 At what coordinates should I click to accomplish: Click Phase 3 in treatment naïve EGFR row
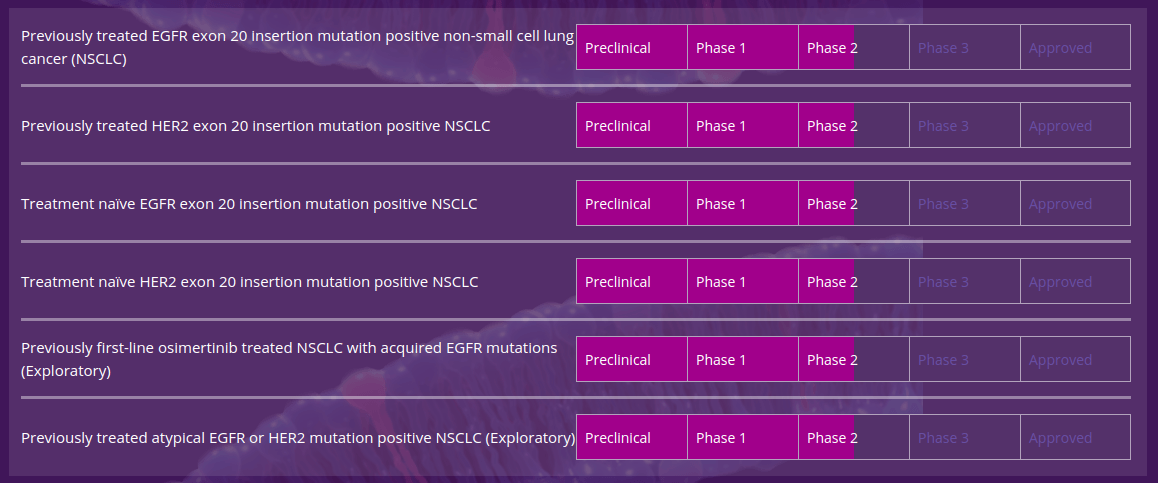(x=965, y=203)
